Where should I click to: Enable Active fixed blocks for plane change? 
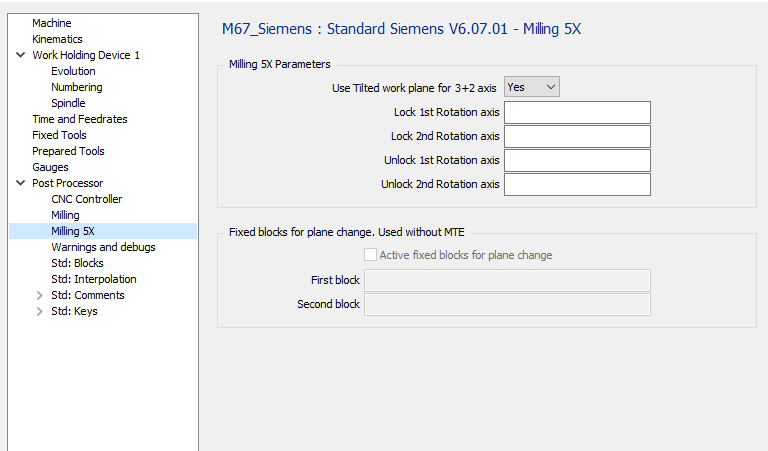click(371, 255)
